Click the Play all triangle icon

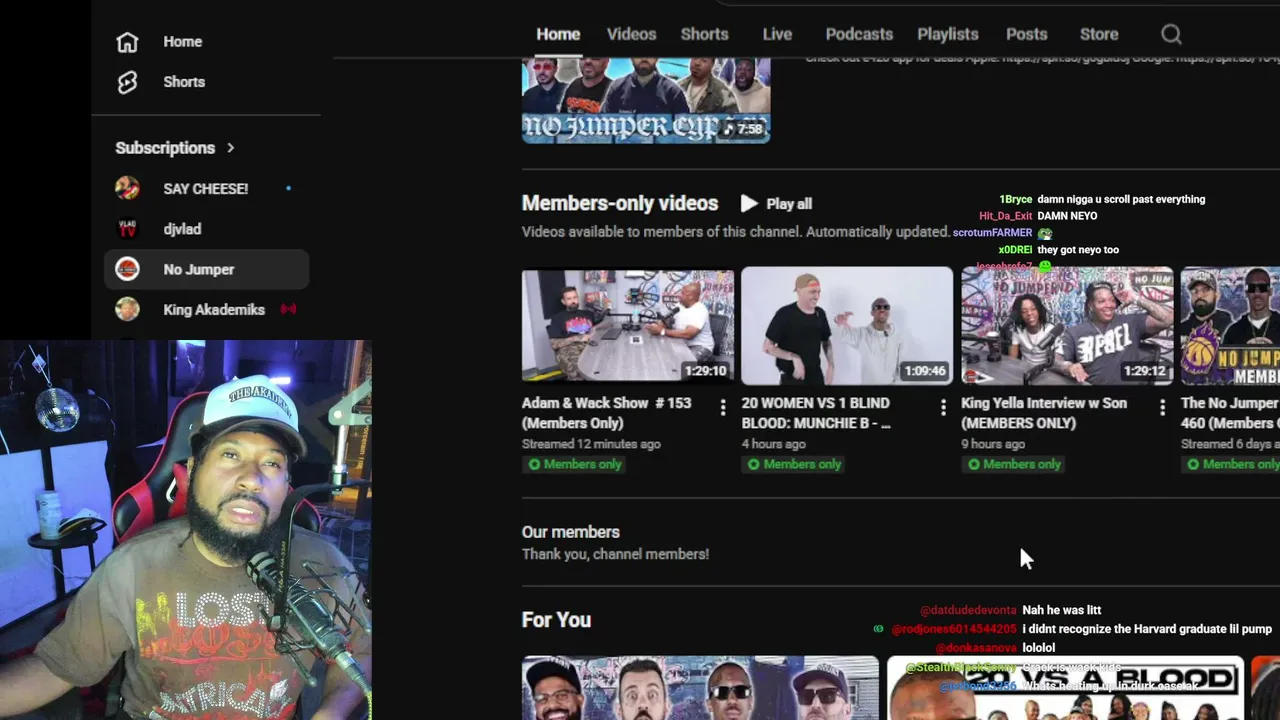pyautogui.click(x=749, y=203)
